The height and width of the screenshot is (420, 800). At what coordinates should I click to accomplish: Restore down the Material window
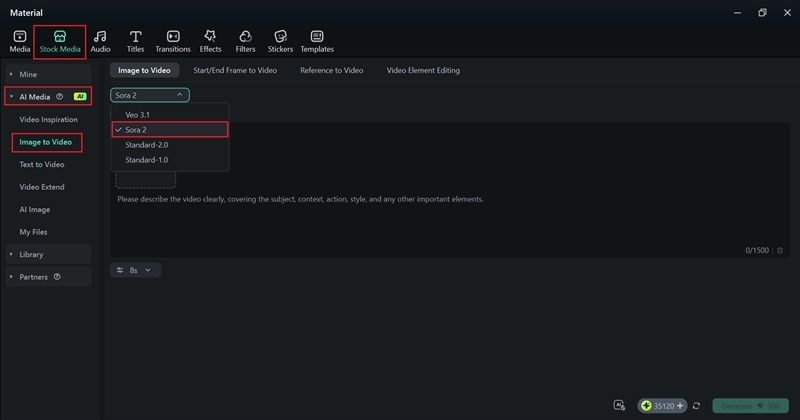point(762,13)
